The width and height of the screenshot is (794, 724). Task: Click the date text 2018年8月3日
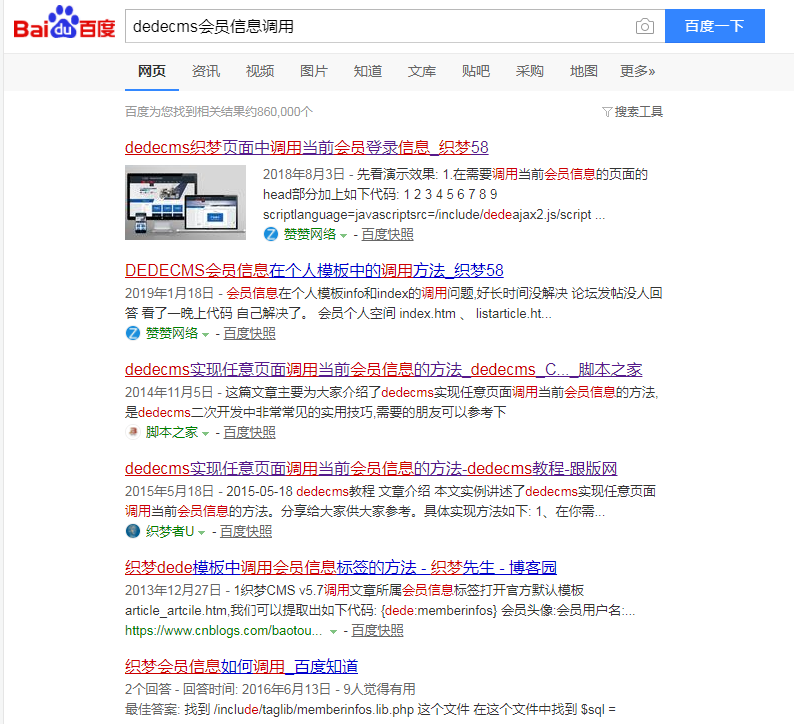pos(304,175)
